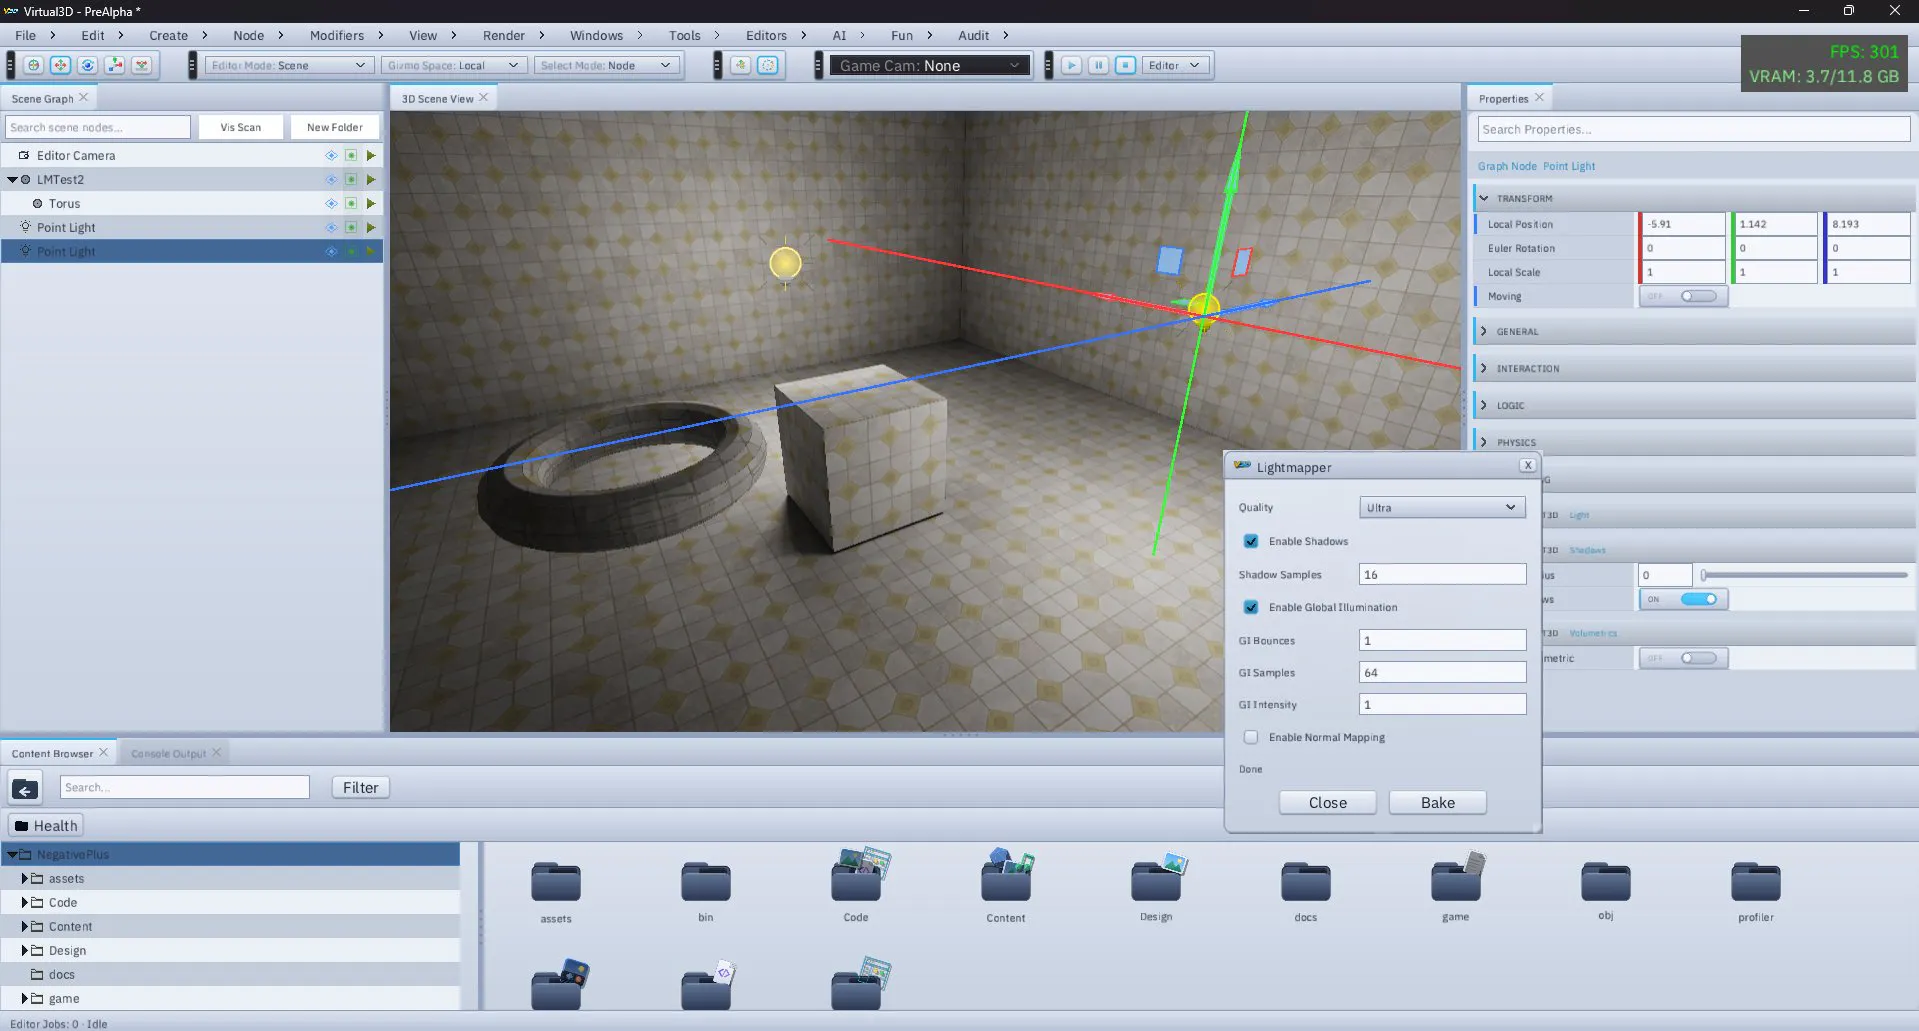The image size is (1919, 1031).
Task: Click the Filter button
Action: [x=361, y=788]
